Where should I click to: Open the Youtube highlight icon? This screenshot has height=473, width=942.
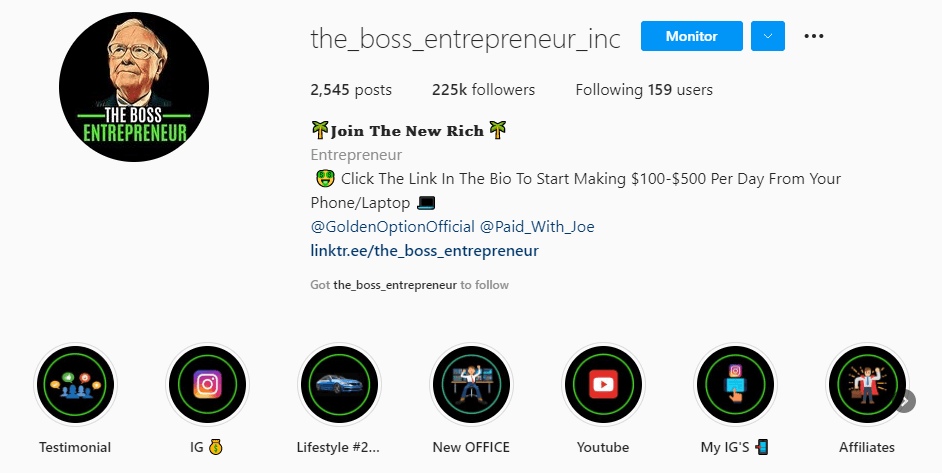[x=603, y=384]
